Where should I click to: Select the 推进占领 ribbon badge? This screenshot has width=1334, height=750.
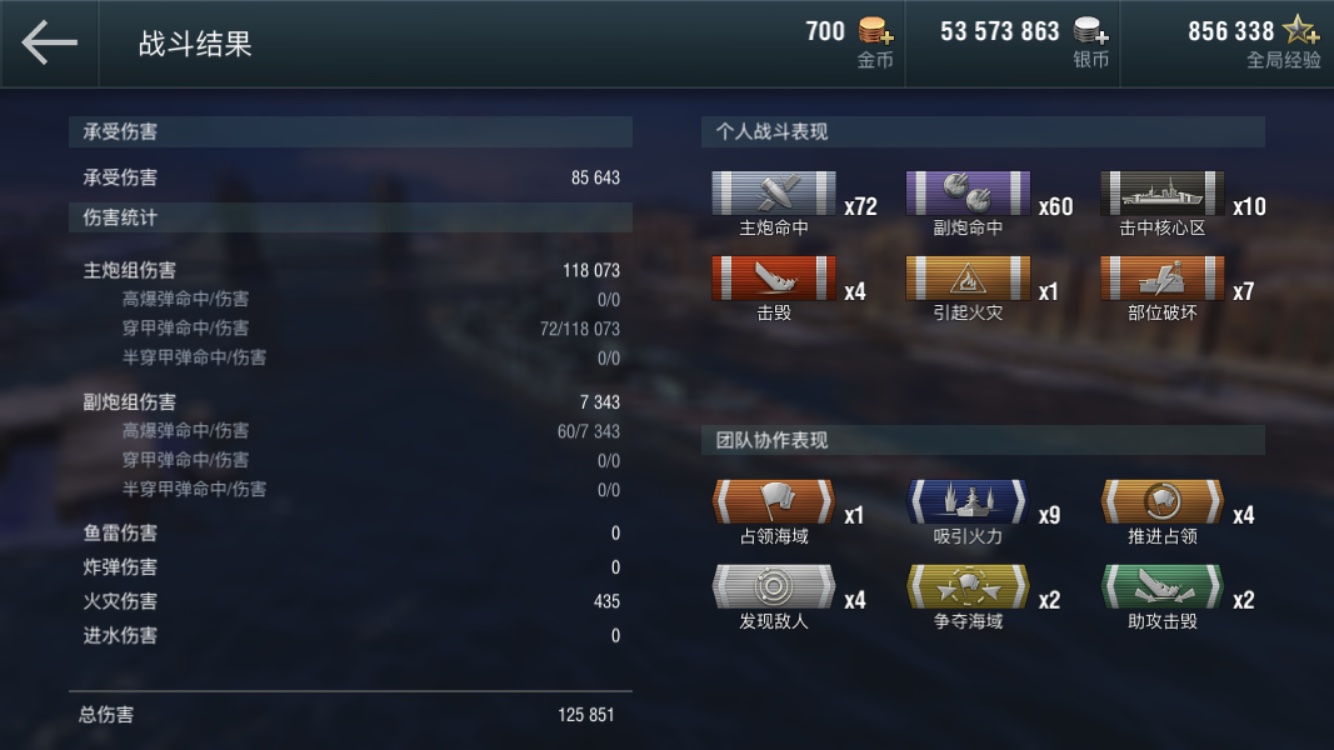tap(1162, 502)
